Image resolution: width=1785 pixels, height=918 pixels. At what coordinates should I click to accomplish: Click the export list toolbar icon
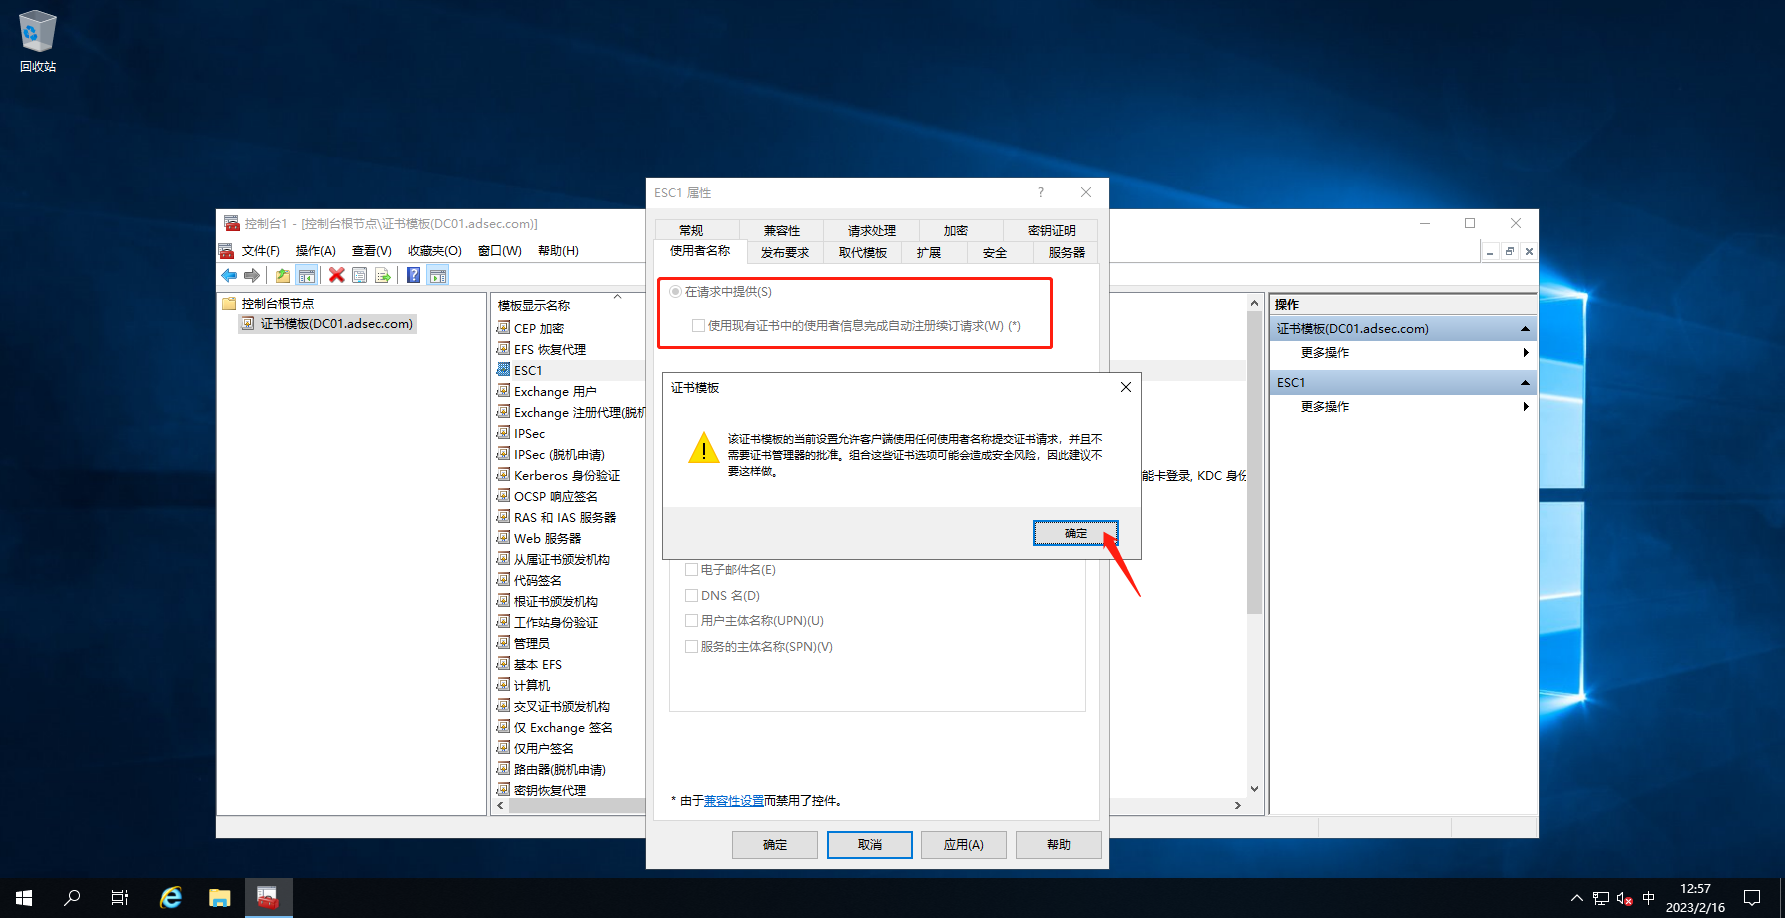click(x=383, y=276)
